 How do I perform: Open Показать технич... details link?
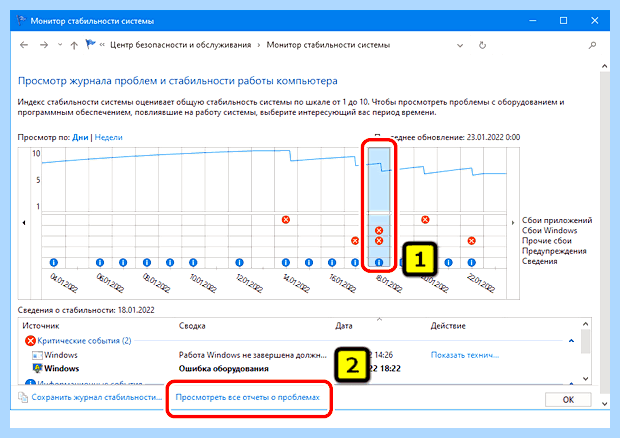pyautogui.click(x=465, y=355)
